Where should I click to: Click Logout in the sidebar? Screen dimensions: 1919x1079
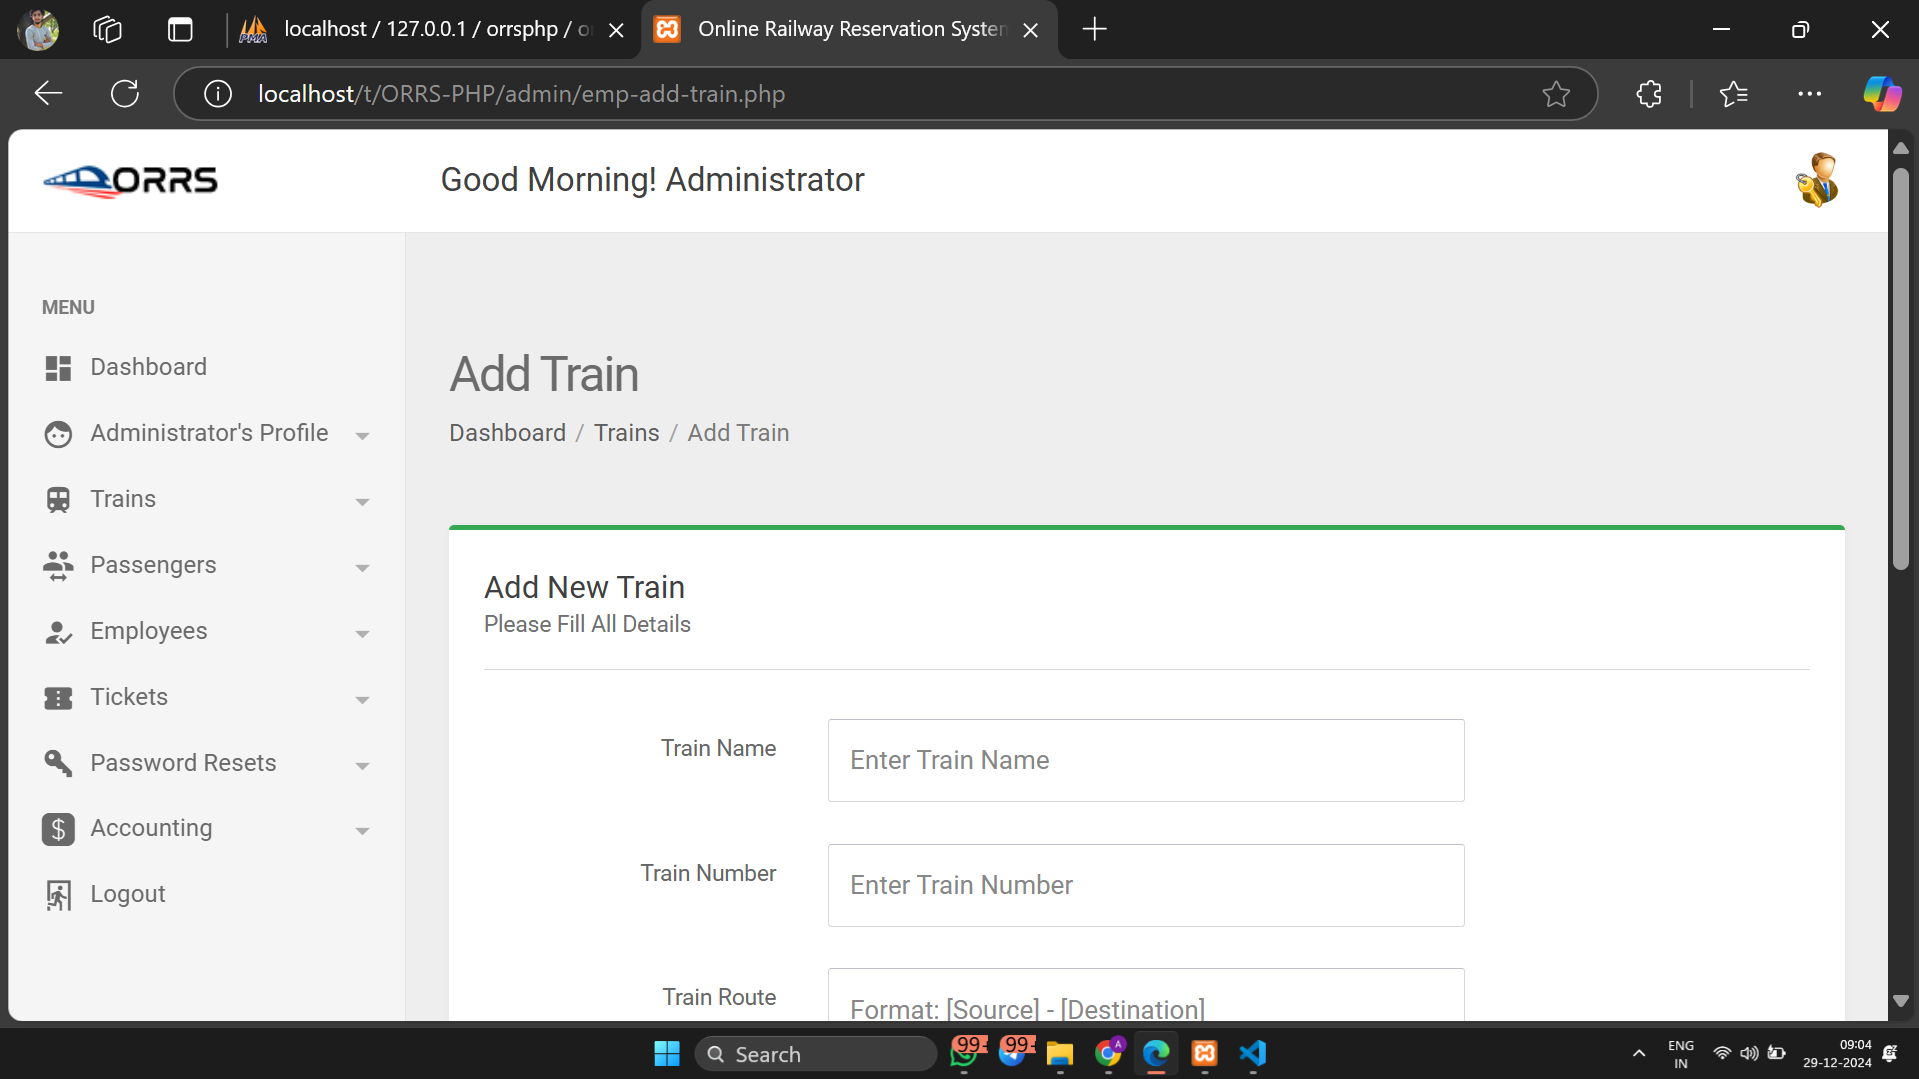[127, 893]
